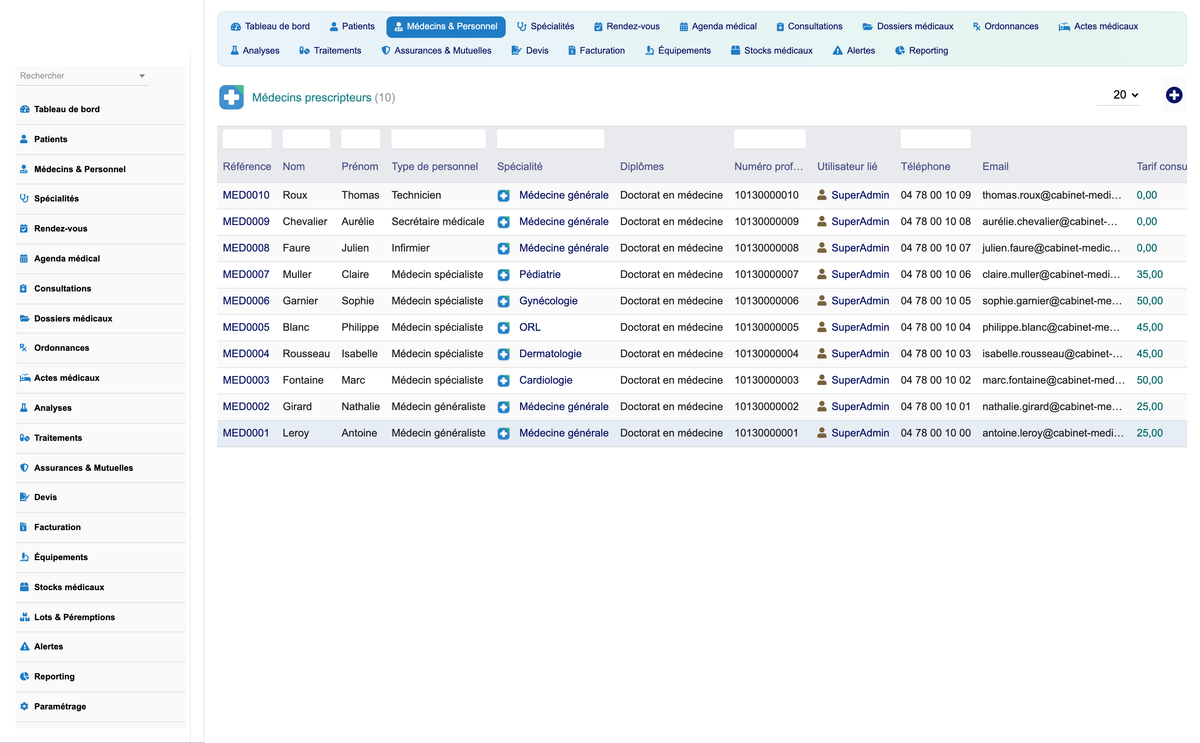Click the sidebar Reporting pie chart icon
This screenshot has width=1200, height=743.
coord(25,676)
